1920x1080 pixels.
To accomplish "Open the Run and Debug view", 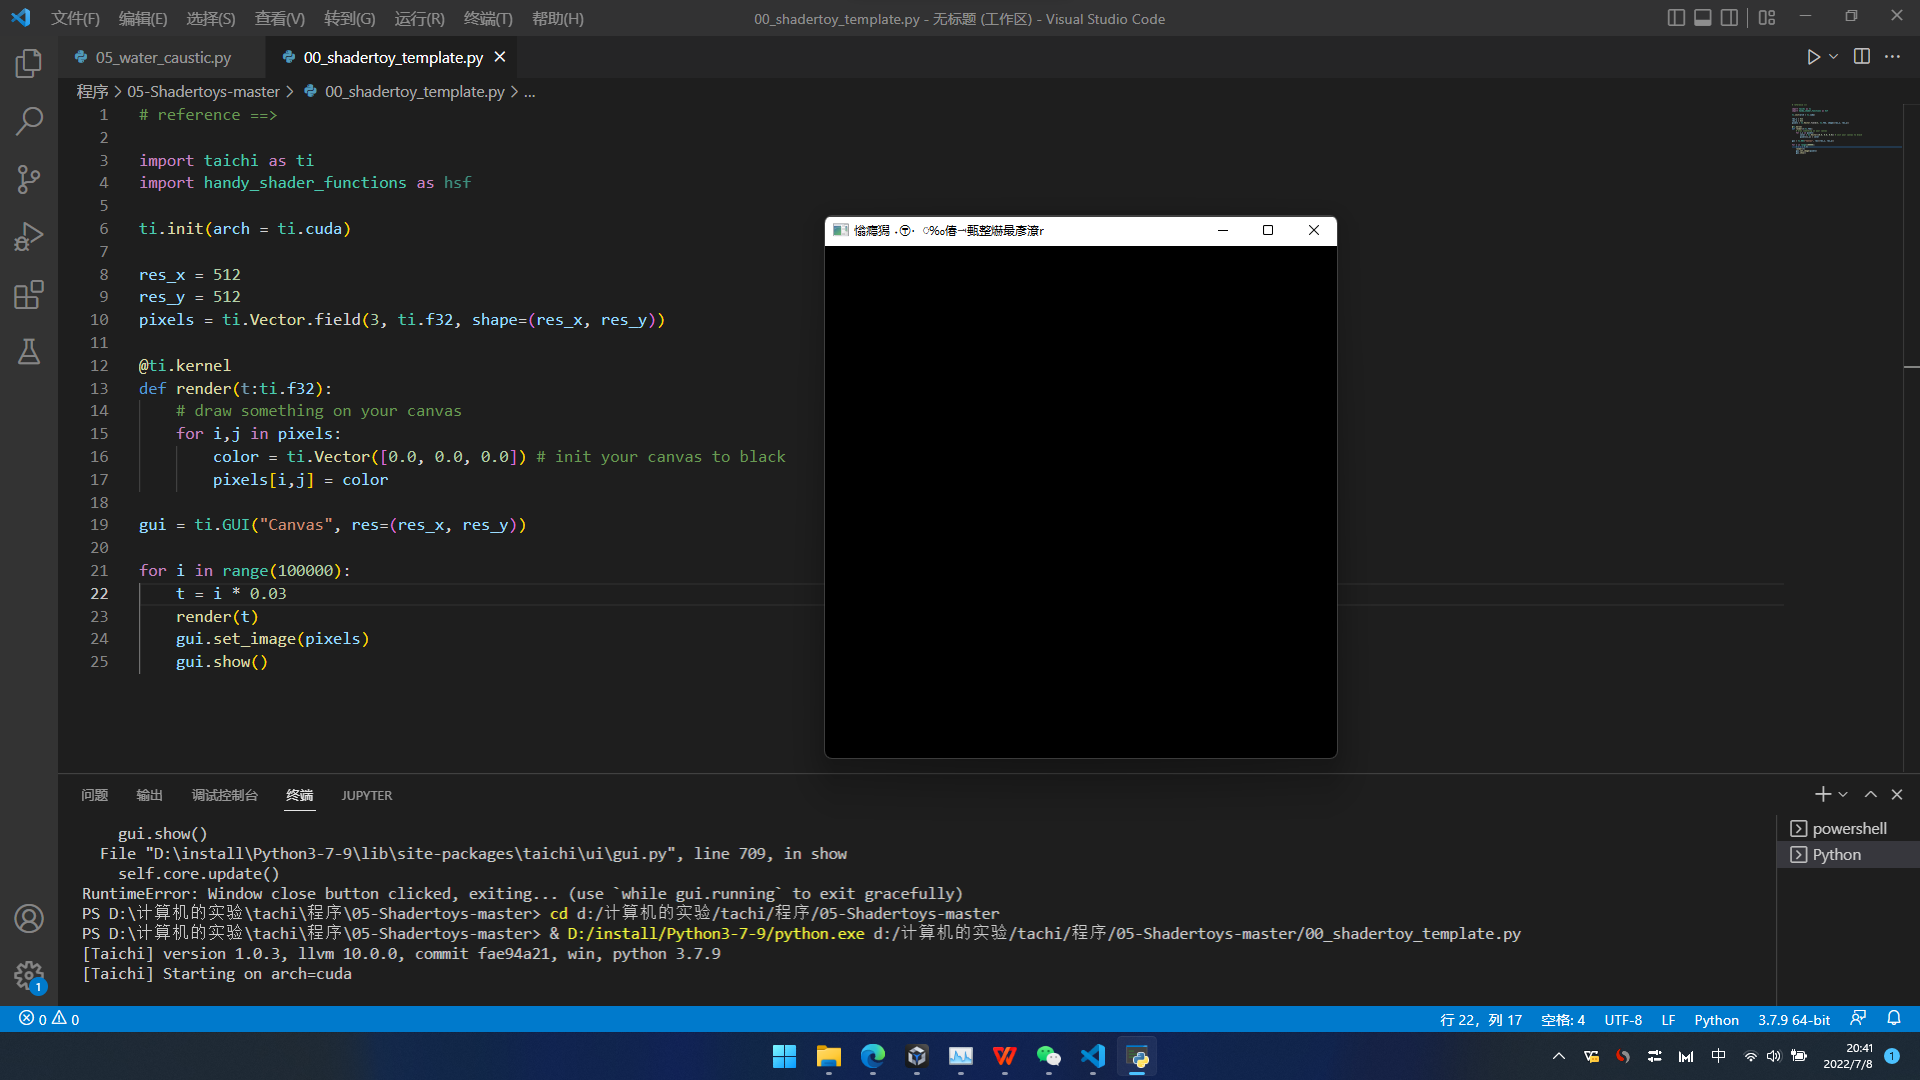I will tap(29, 237).
